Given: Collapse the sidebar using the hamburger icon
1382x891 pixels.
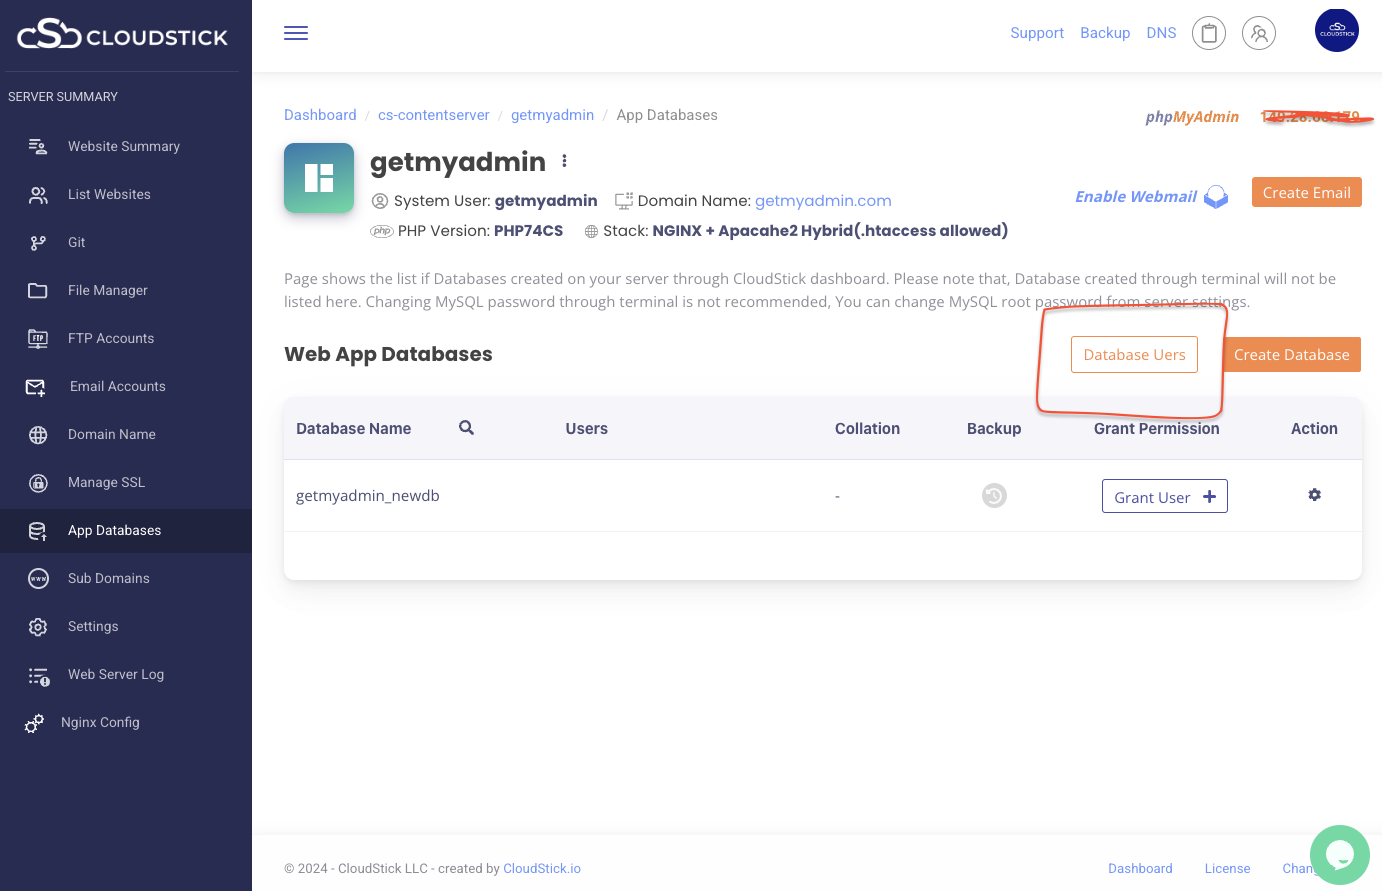Looking at the screenshot, I should tap(296, 32).
